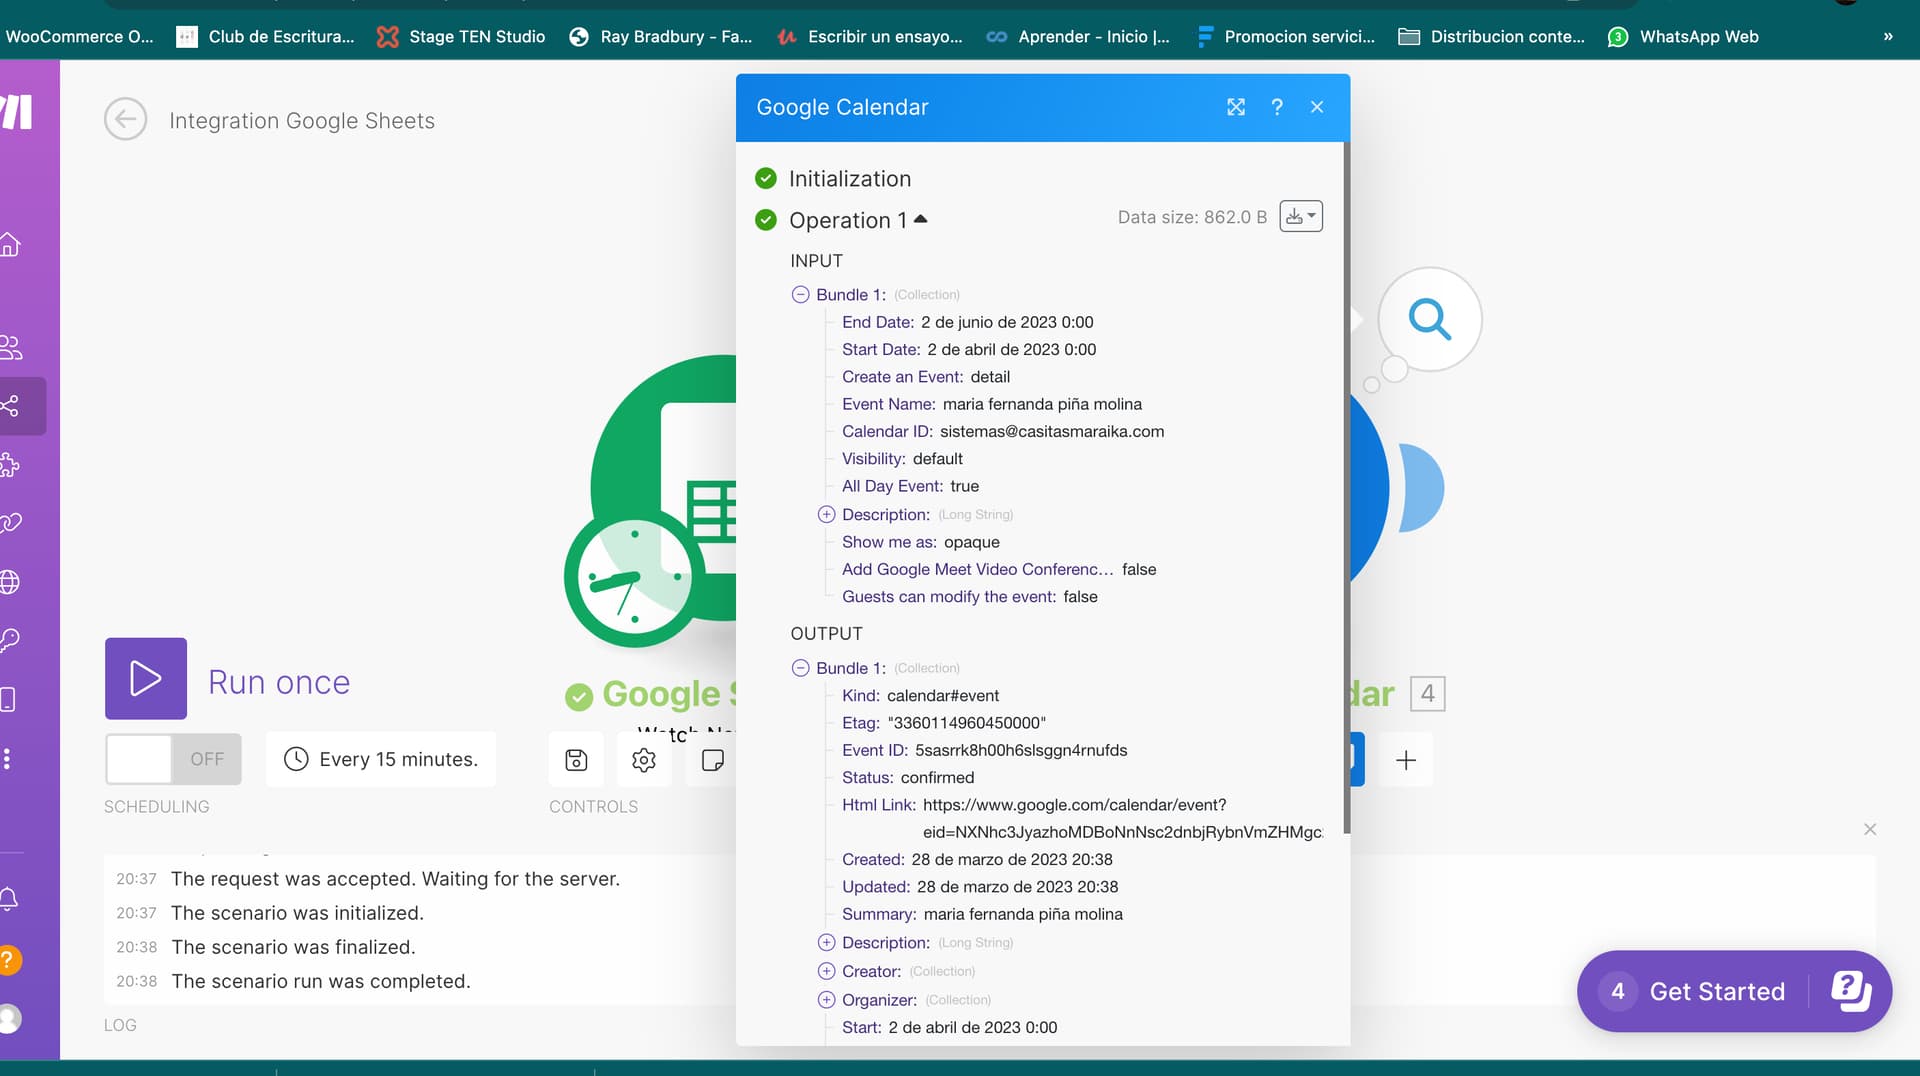Add a module with the plus icon
1920x1076 pixels.
click(x=1406, y=760)
